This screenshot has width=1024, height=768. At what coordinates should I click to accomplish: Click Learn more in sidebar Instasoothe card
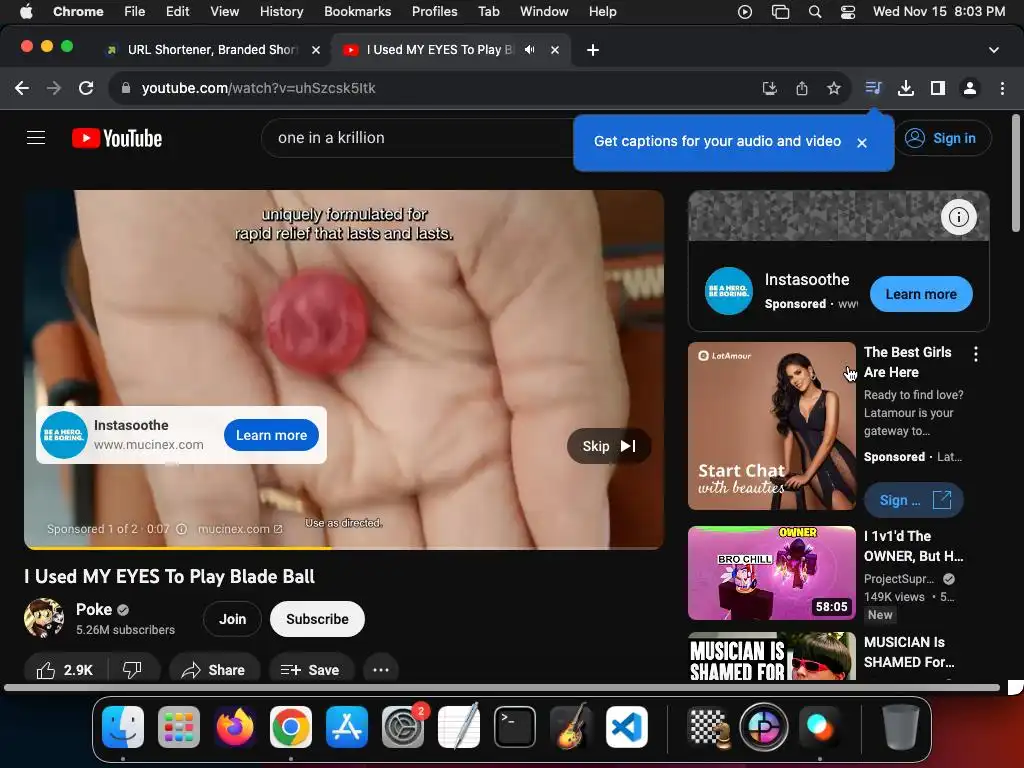[x=921, y=294]
